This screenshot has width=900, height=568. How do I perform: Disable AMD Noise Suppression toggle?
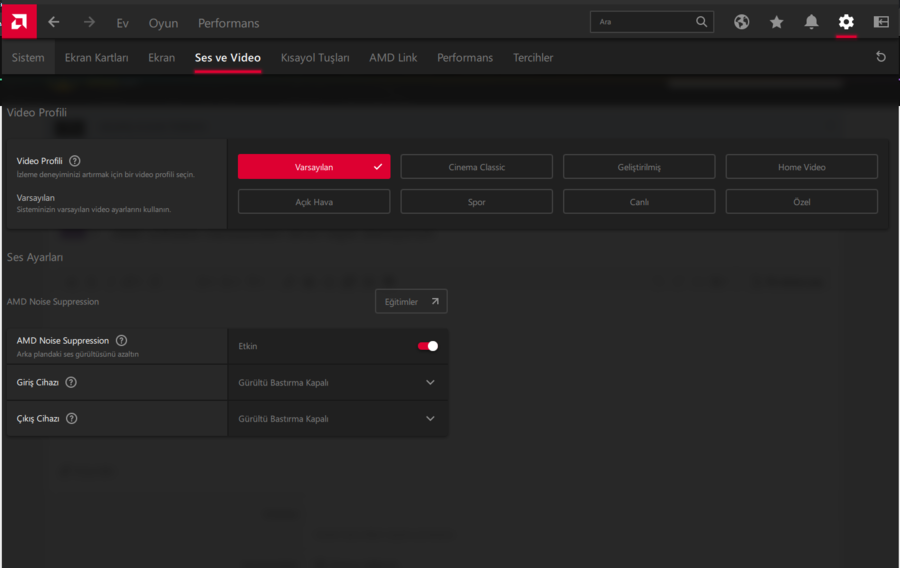428,346
